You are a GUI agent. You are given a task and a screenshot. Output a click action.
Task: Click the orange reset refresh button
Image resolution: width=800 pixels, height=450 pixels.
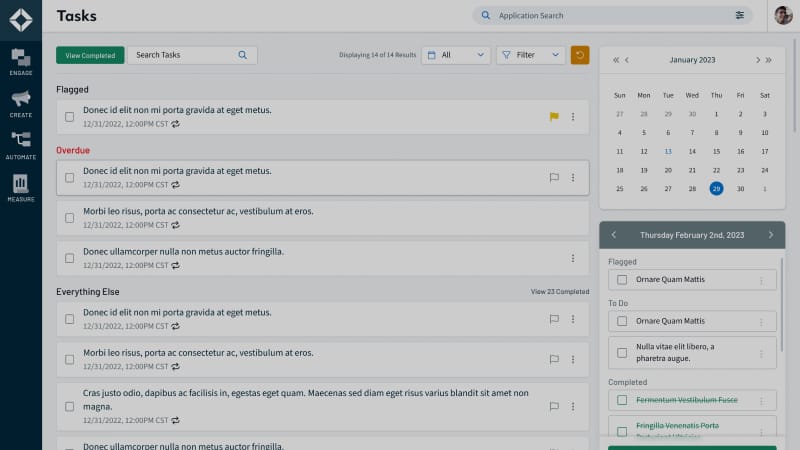click(x=580, y=55)
